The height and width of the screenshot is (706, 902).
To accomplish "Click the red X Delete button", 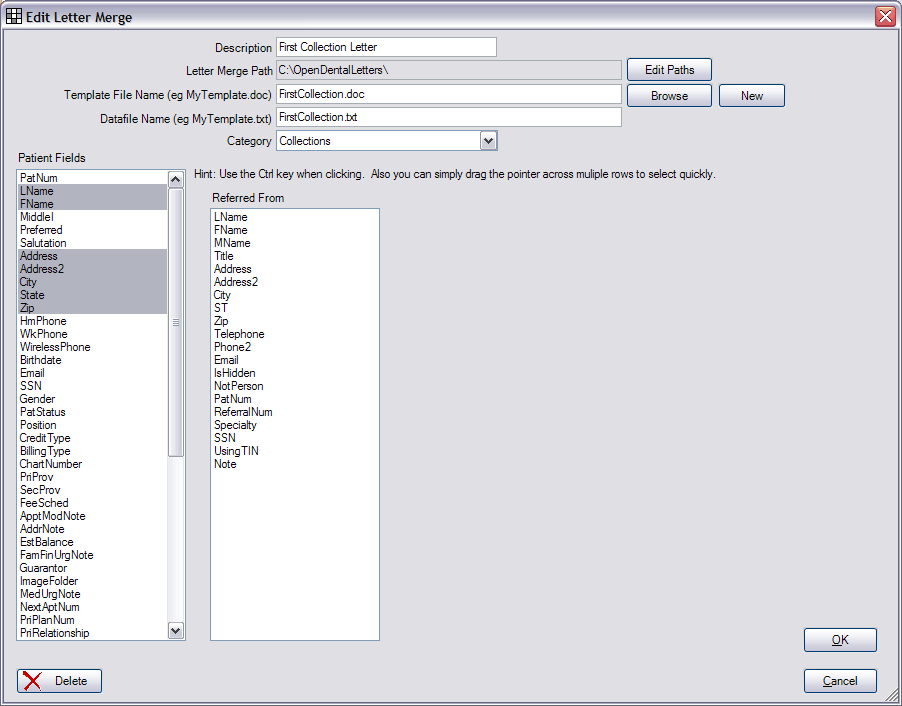I will click(x=59, y=681).
